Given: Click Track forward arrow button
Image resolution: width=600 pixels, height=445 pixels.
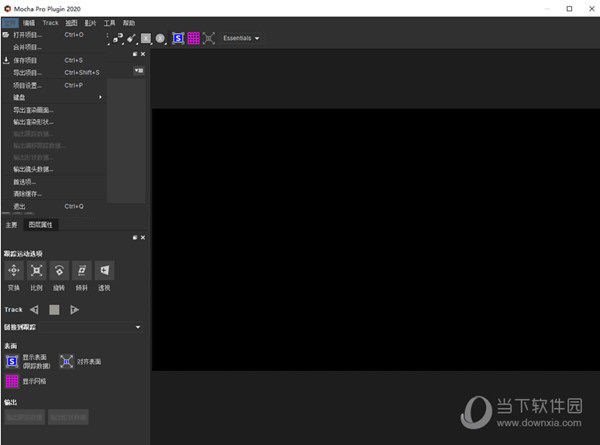Looking at the screenshot, I should click(x=75, y=310).
